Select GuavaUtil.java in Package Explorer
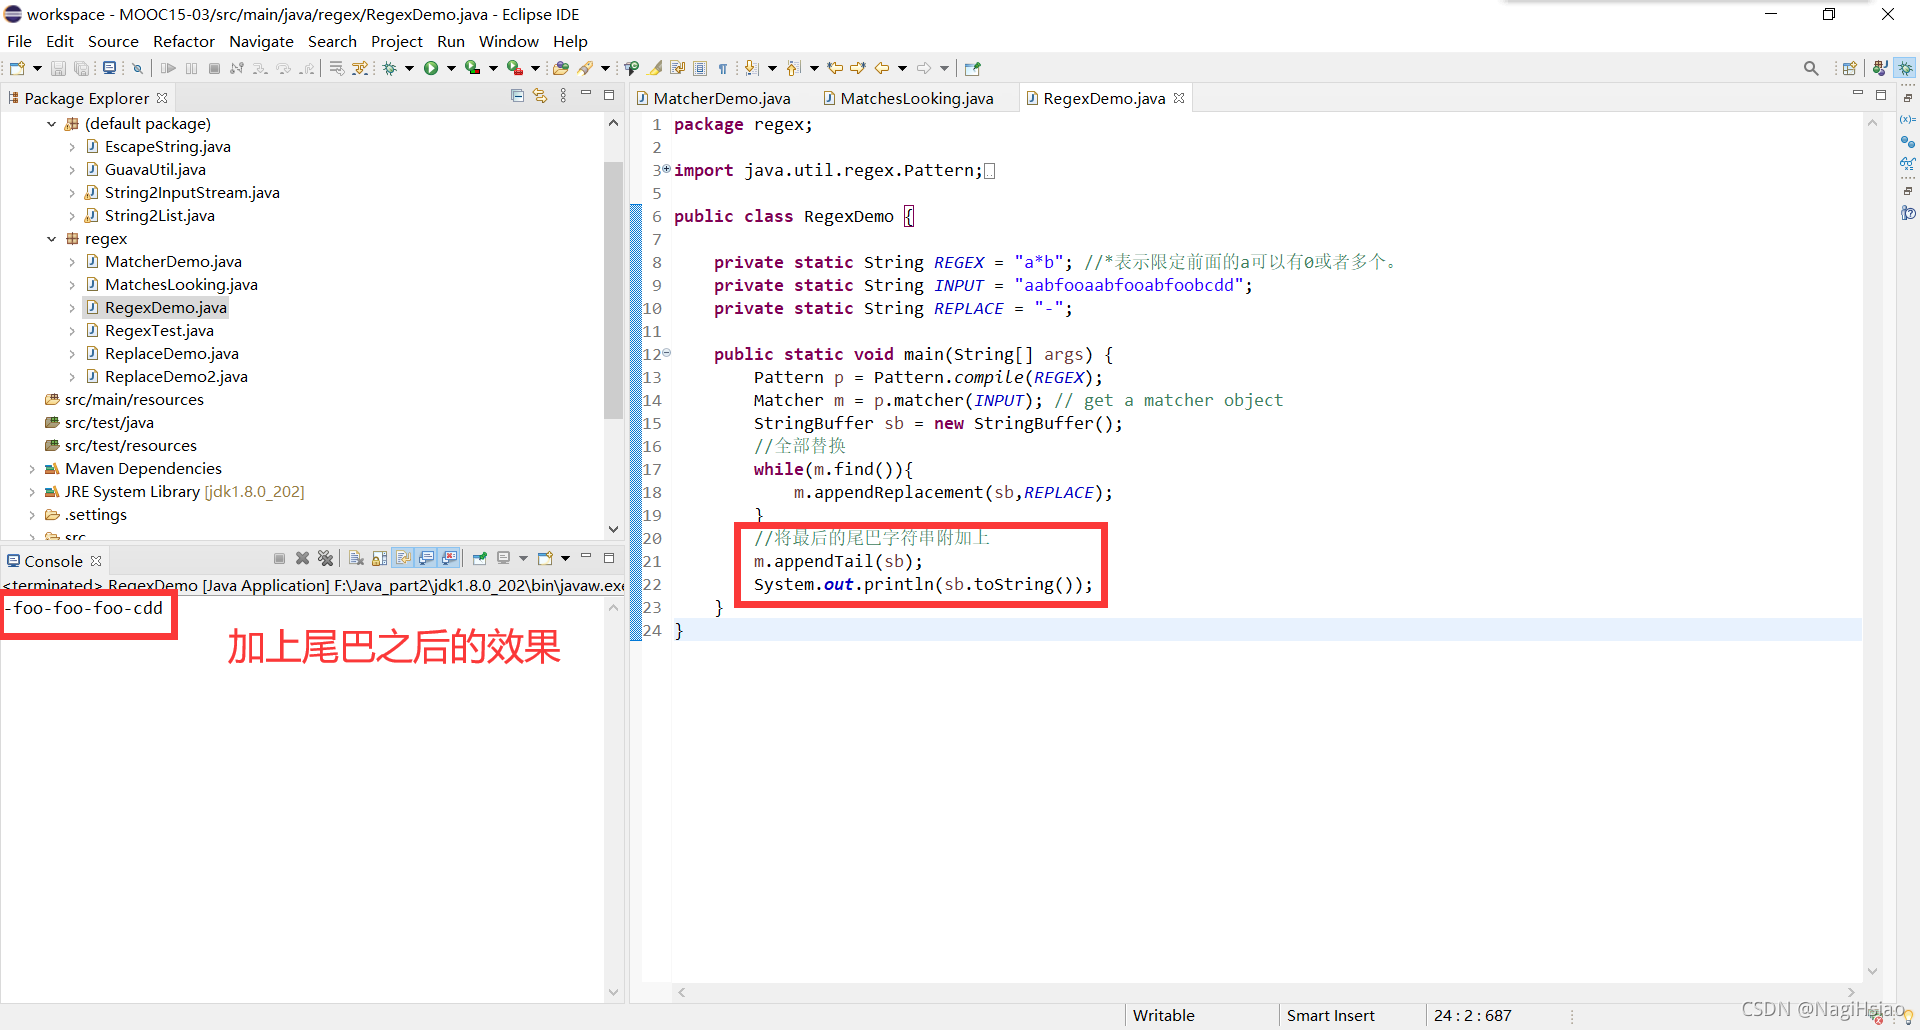Viewport: 1920px width, 1030px height. tap(155, 170)
